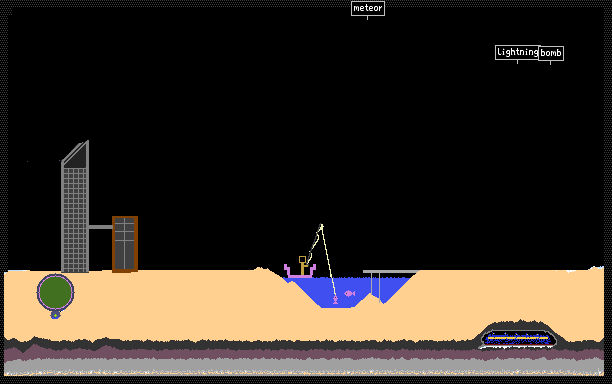Screen dimensions: 612x384
Task: Select the fisherman figure in the boat
Action: point(303,265)
